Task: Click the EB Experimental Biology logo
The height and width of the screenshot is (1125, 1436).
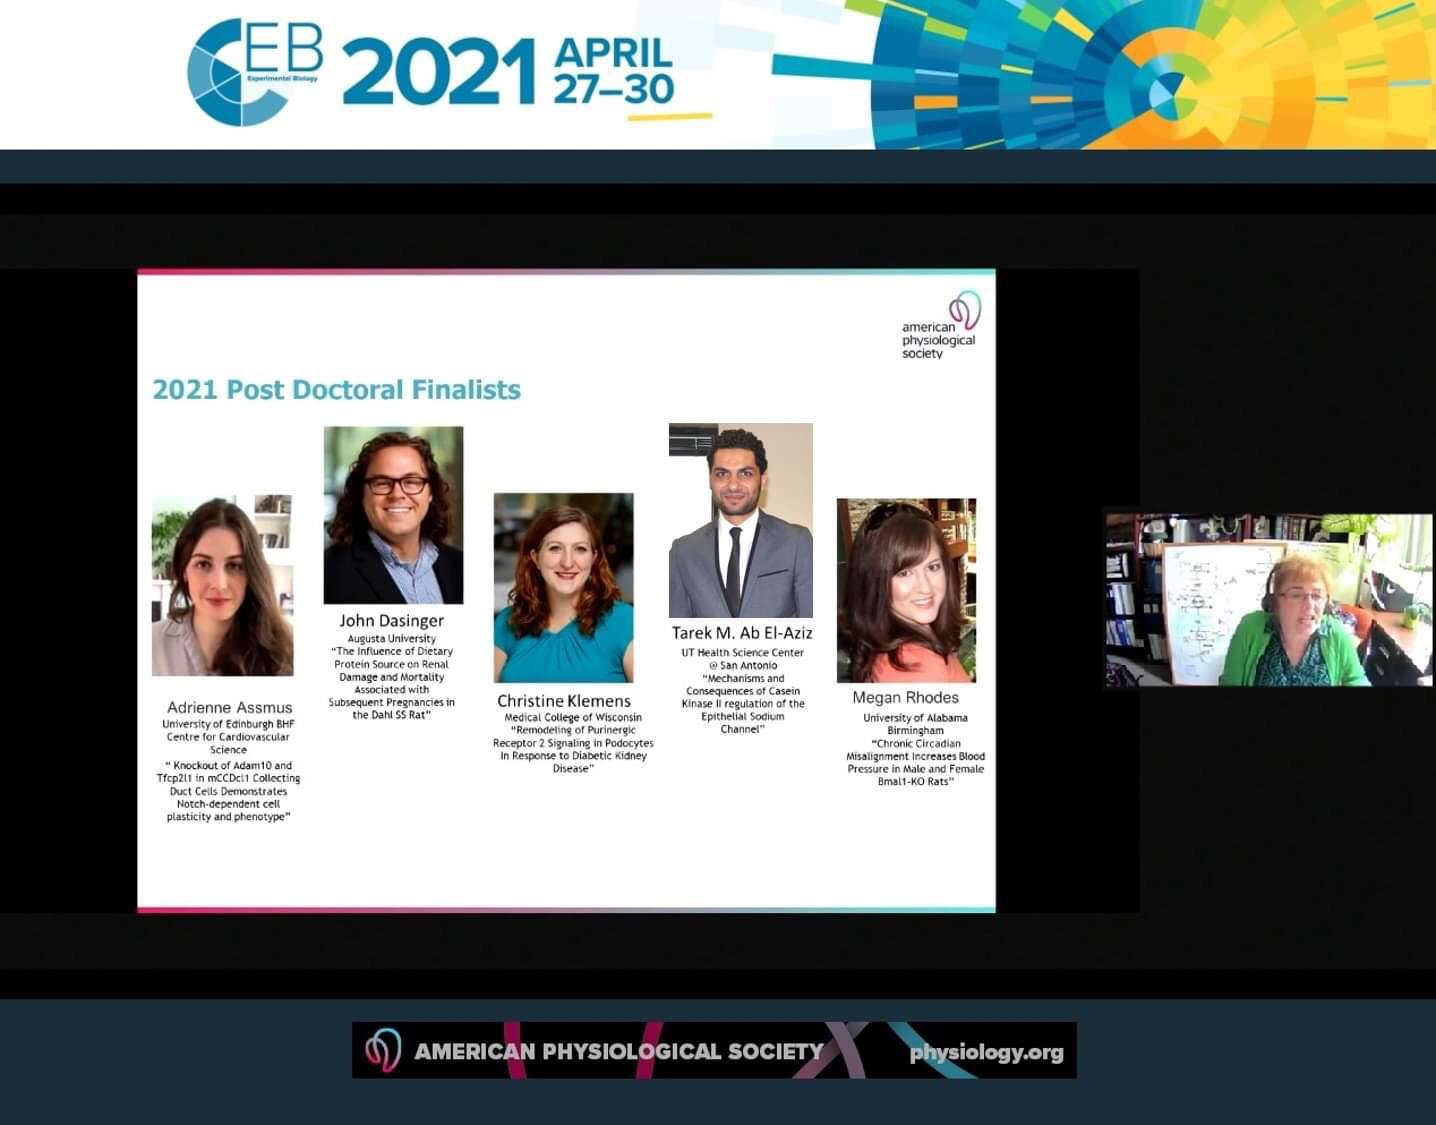Action: (x=254, y=72)
